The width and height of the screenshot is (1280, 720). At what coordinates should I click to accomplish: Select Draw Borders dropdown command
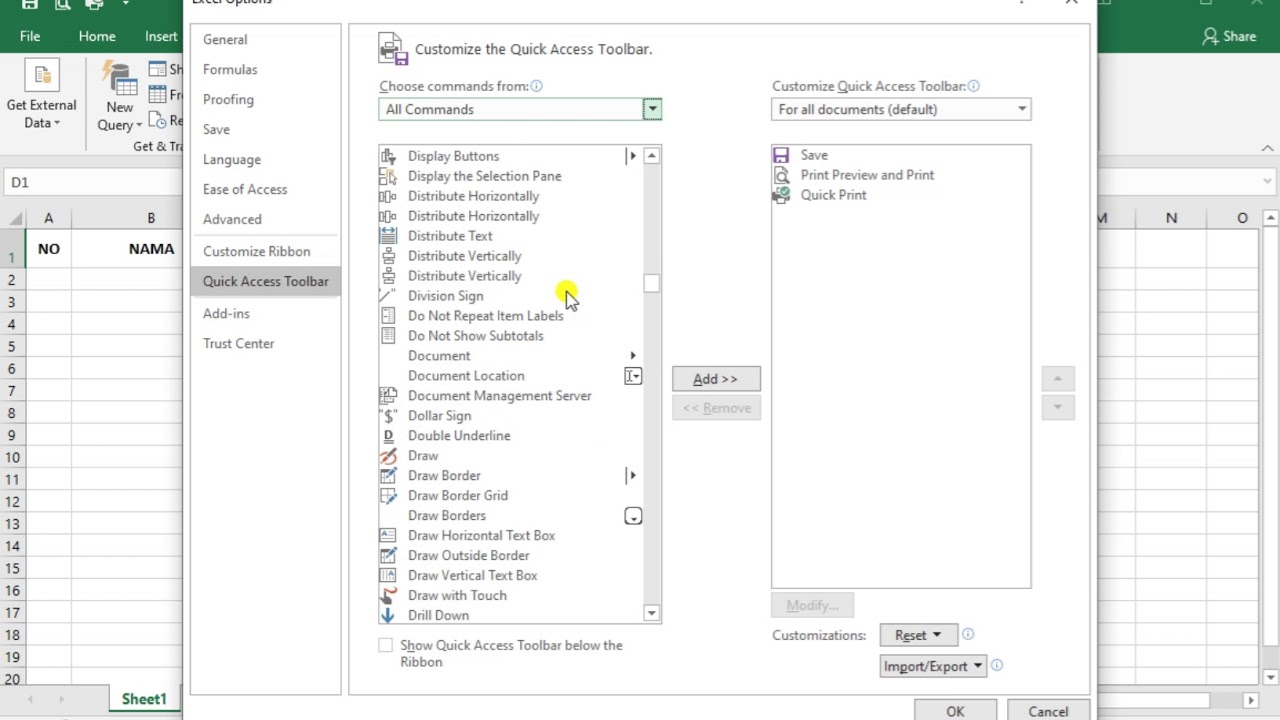click(510, 516)
